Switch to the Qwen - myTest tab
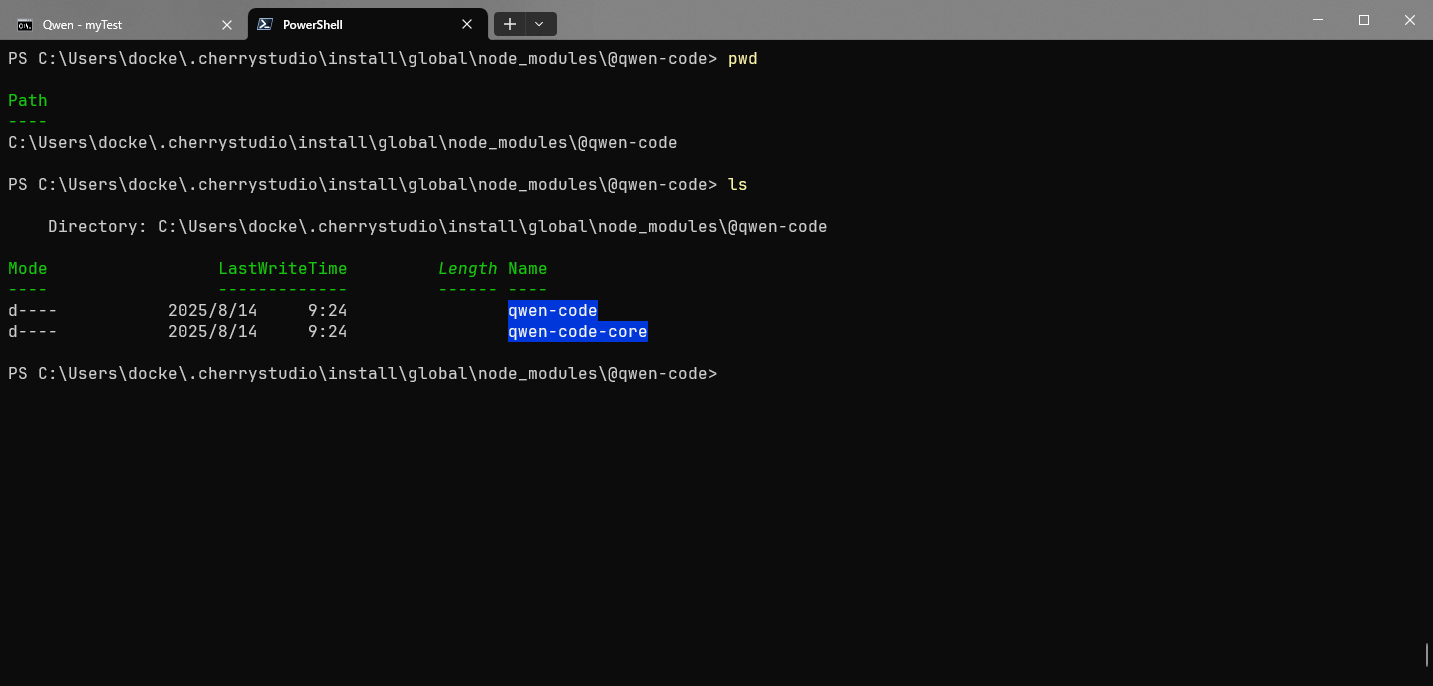 tap(125, 24)
